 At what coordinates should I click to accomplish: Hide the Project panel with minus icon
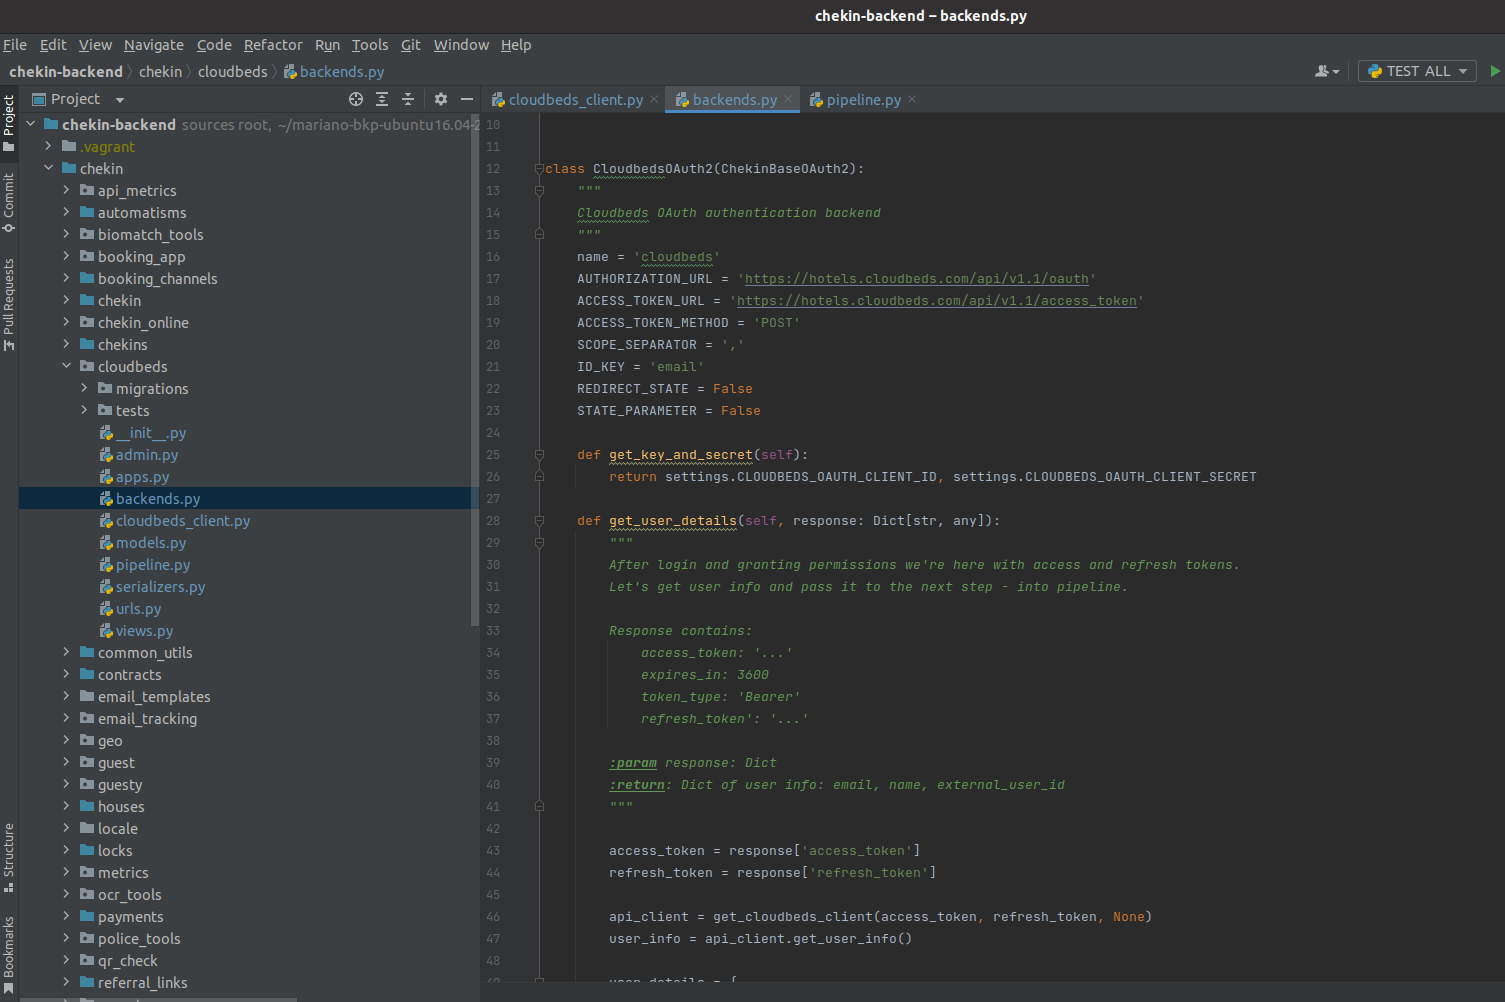tap(466, 99)
